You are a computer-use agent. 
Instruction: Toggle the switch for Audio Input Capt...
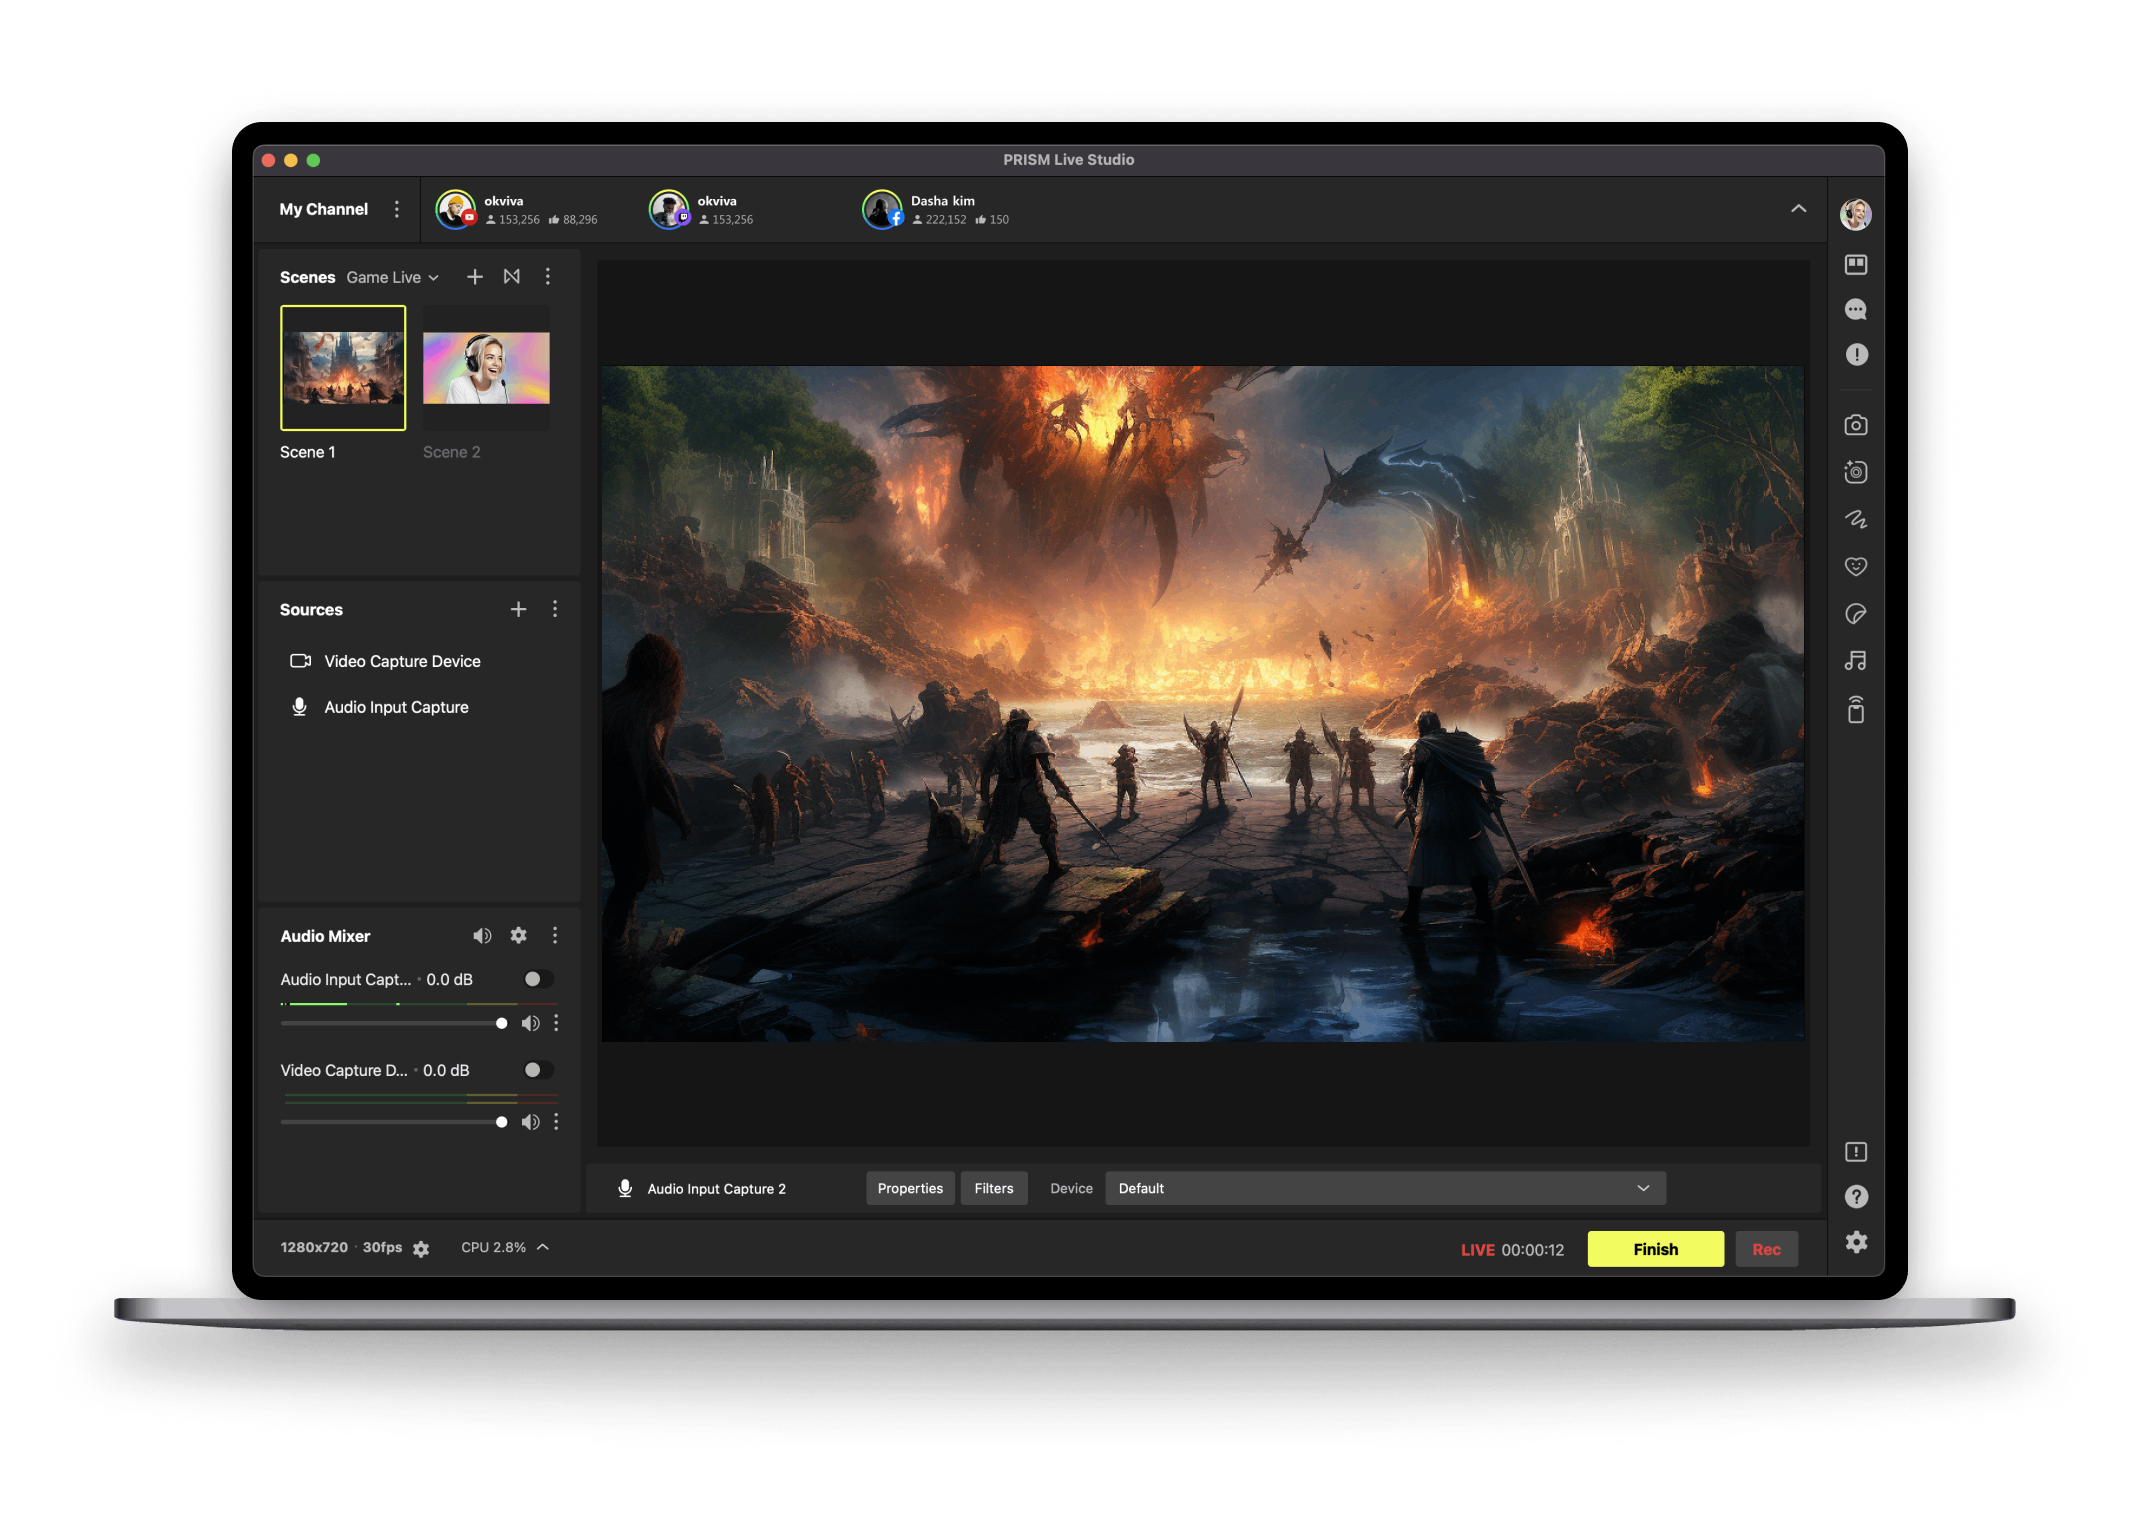538,979
